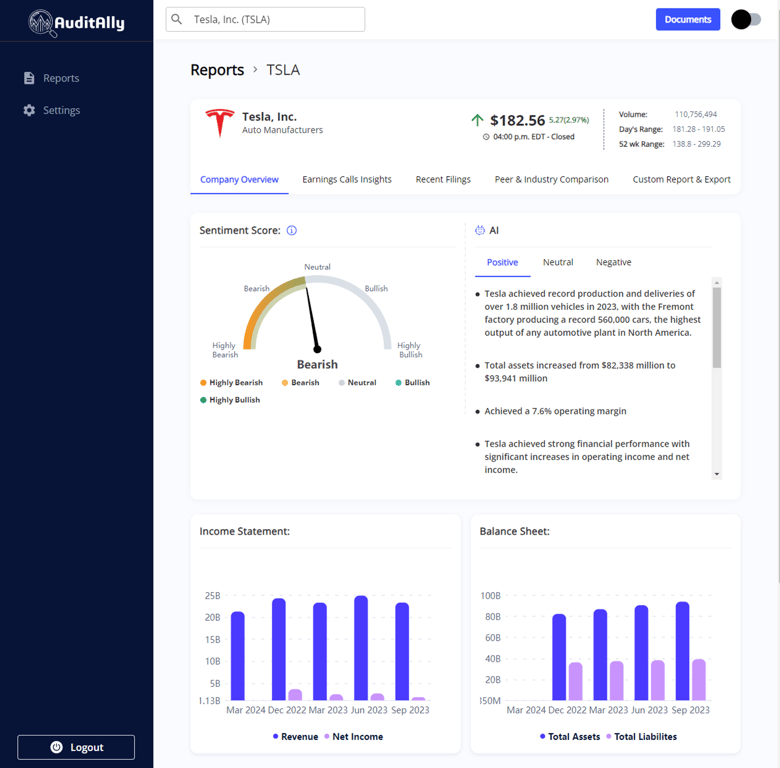Click the 5.27(2.97%) price change
This screenshot has width=780, height=768.
569,120
